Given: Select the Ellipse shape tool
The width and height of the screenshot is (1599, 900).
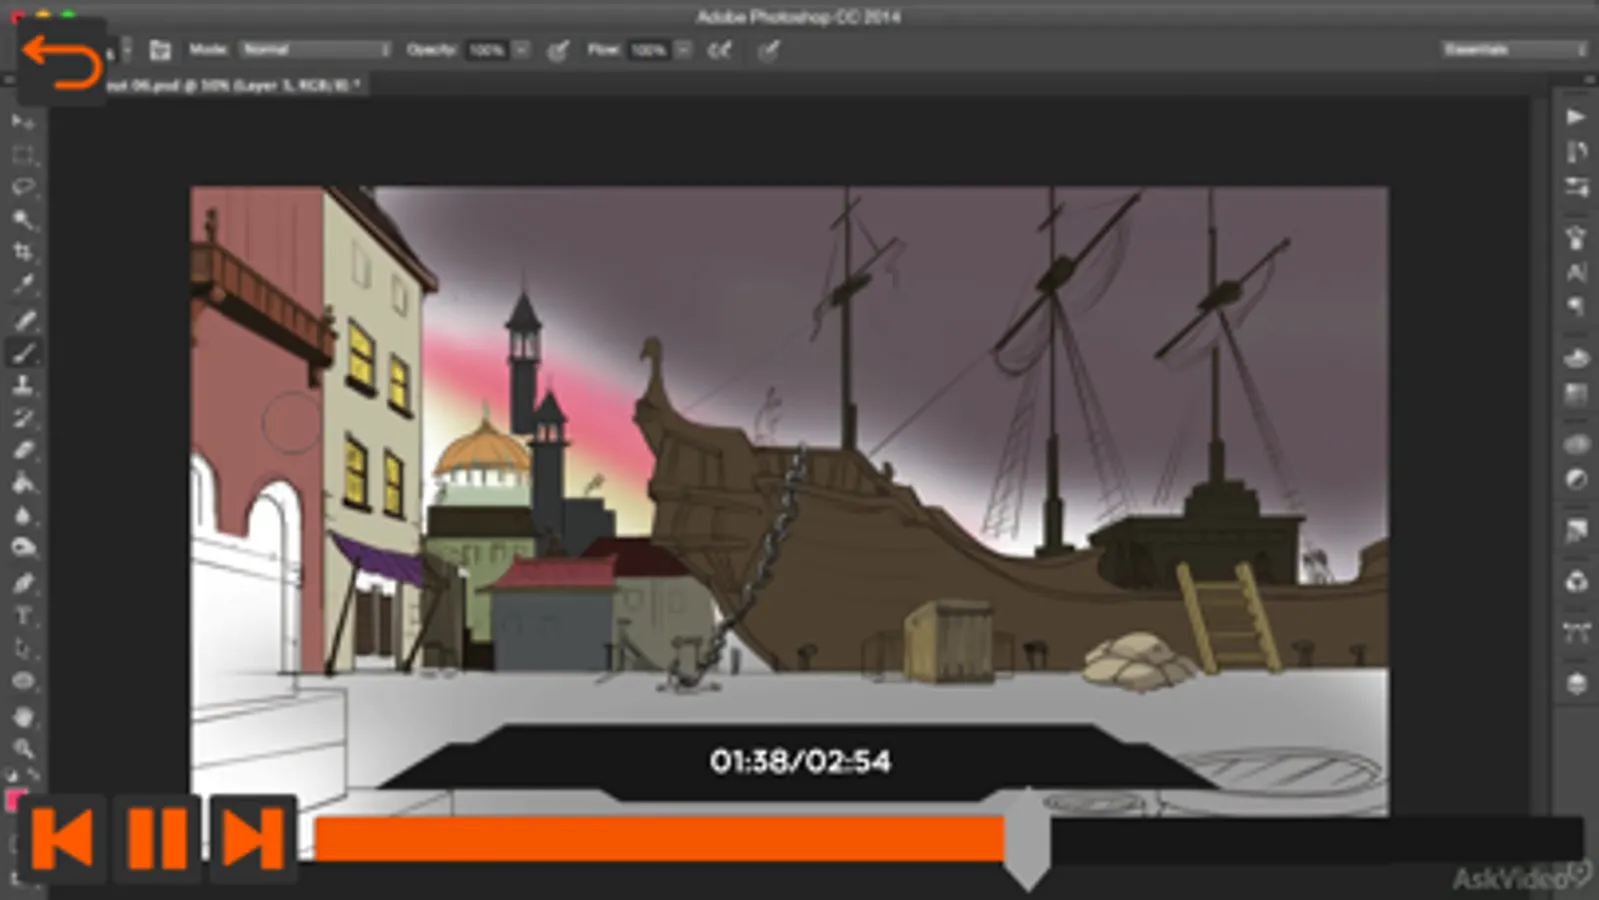Looking at the screenshot, I should [x=23, y=681].
